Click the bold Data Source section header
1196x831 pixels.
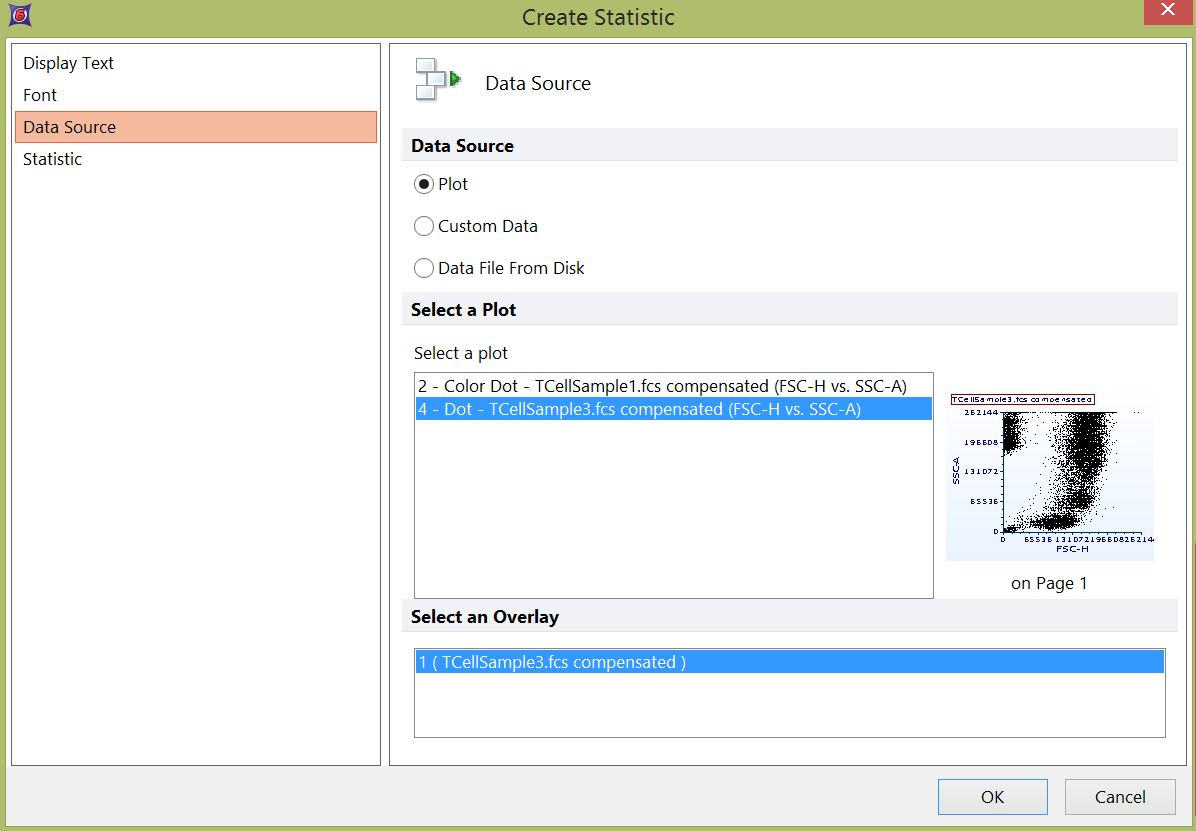click(462, 146)
